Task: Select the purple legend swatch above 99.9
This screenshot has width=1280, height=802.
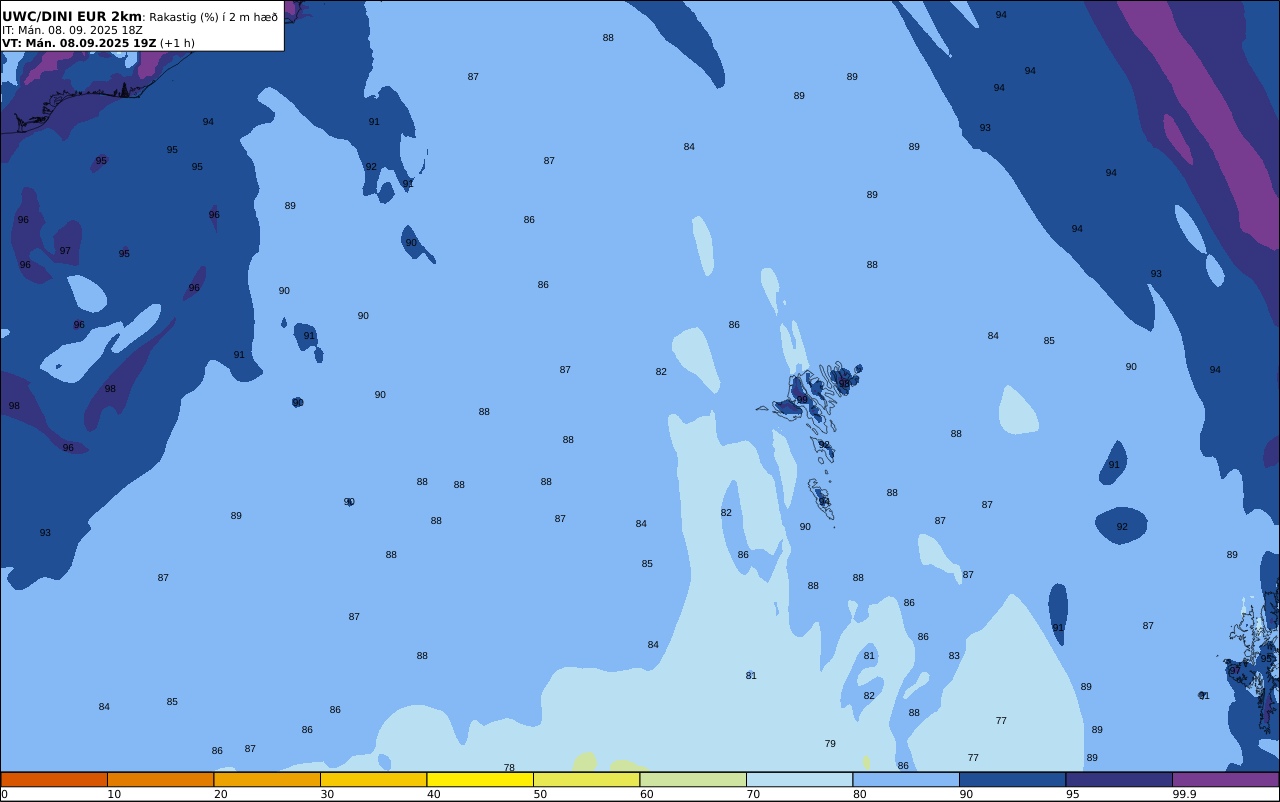Action: 1225,780
